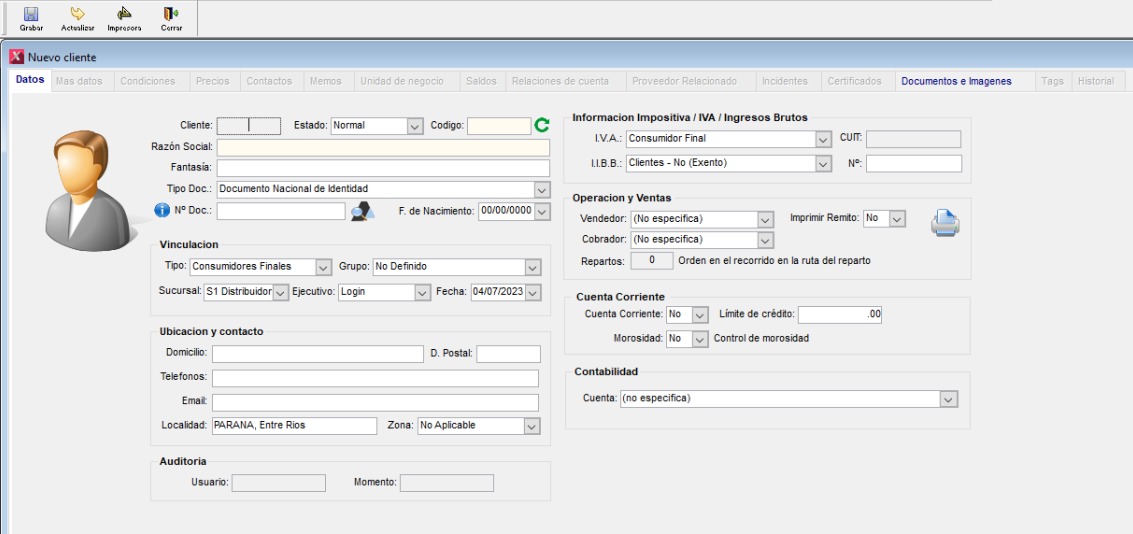This screenshot has height=534, width=1133.
Task: Open the Cuenta Corriente No dropdown
Action: pos(700,315)
